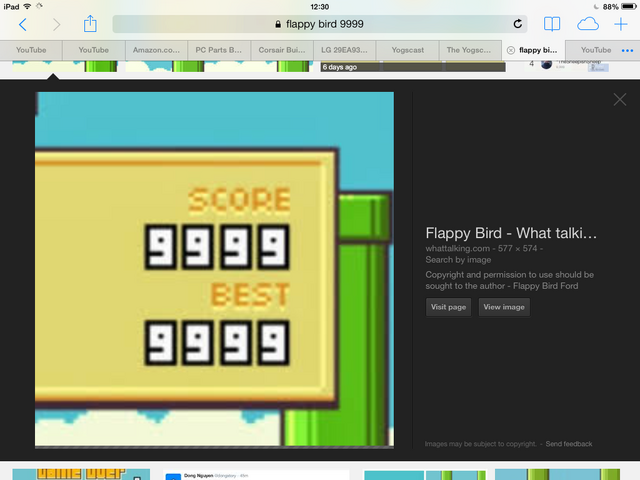Open the Search by image link

tap(458, 260)
